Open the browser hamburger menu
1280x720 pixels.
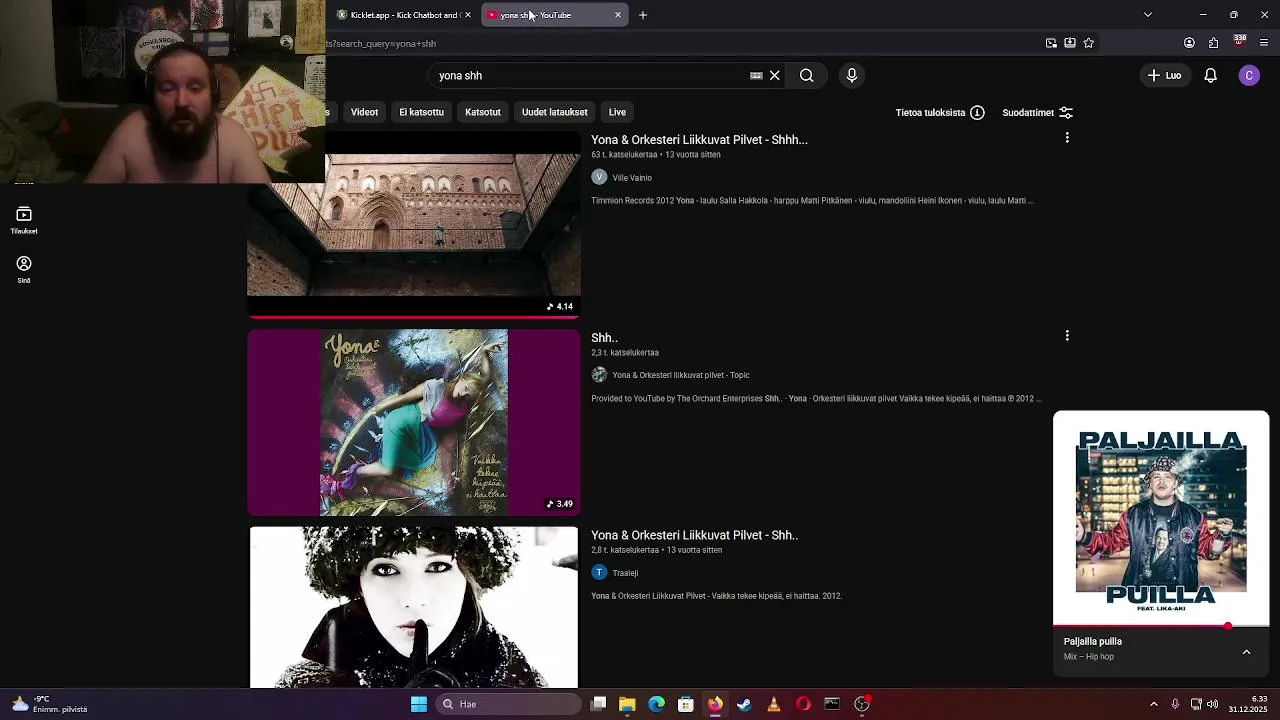(x=1264, y=43)
